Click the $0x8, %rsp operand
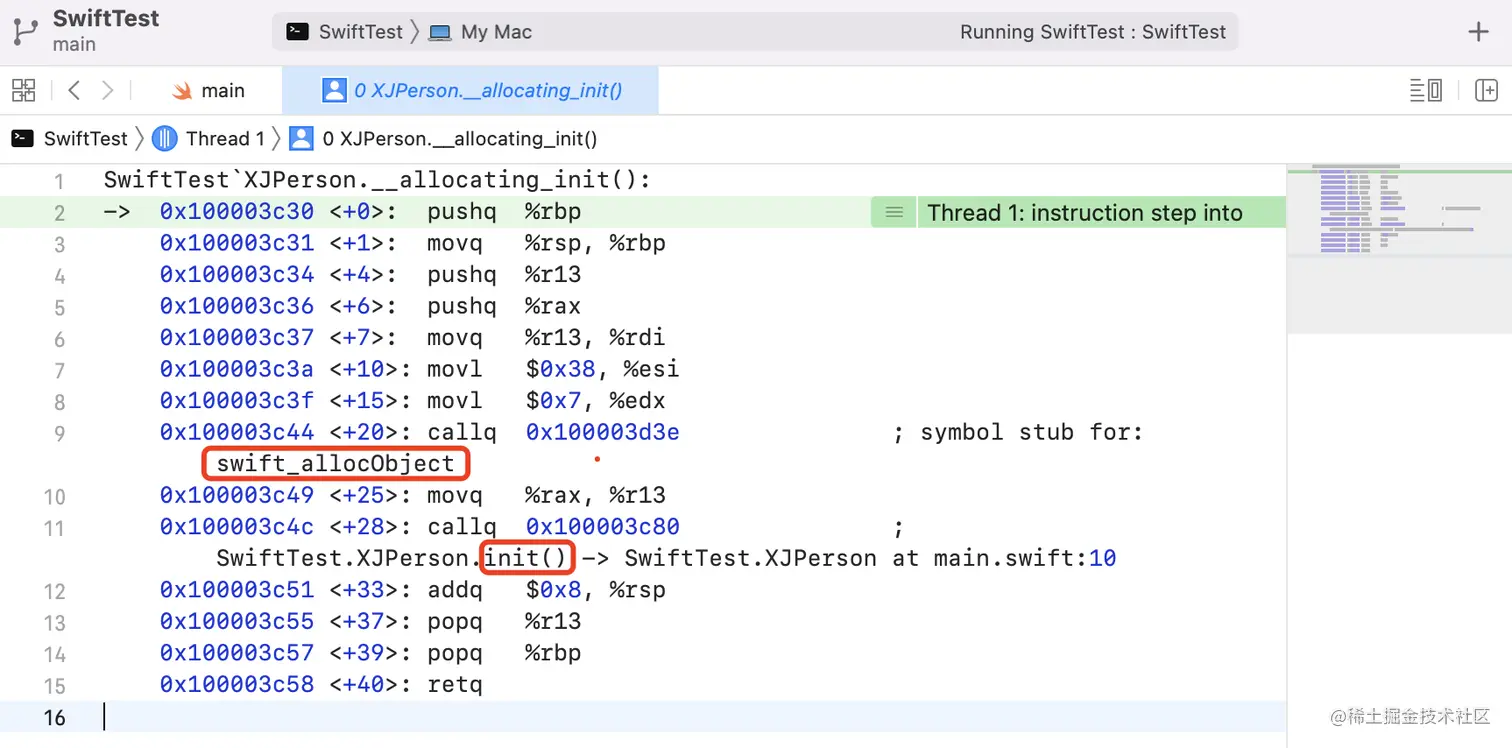This screenshot has width=1512, height=748. click(596, 590)
